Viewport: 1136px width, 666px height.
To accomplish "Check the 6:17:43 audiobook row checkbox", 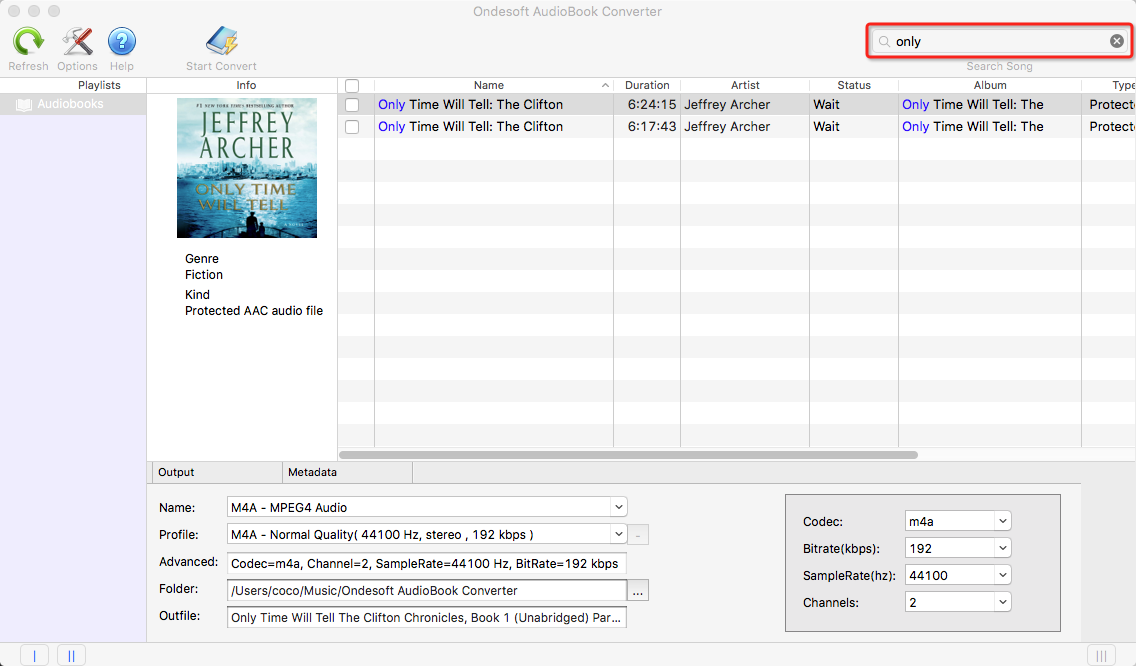I will [352, 127].
